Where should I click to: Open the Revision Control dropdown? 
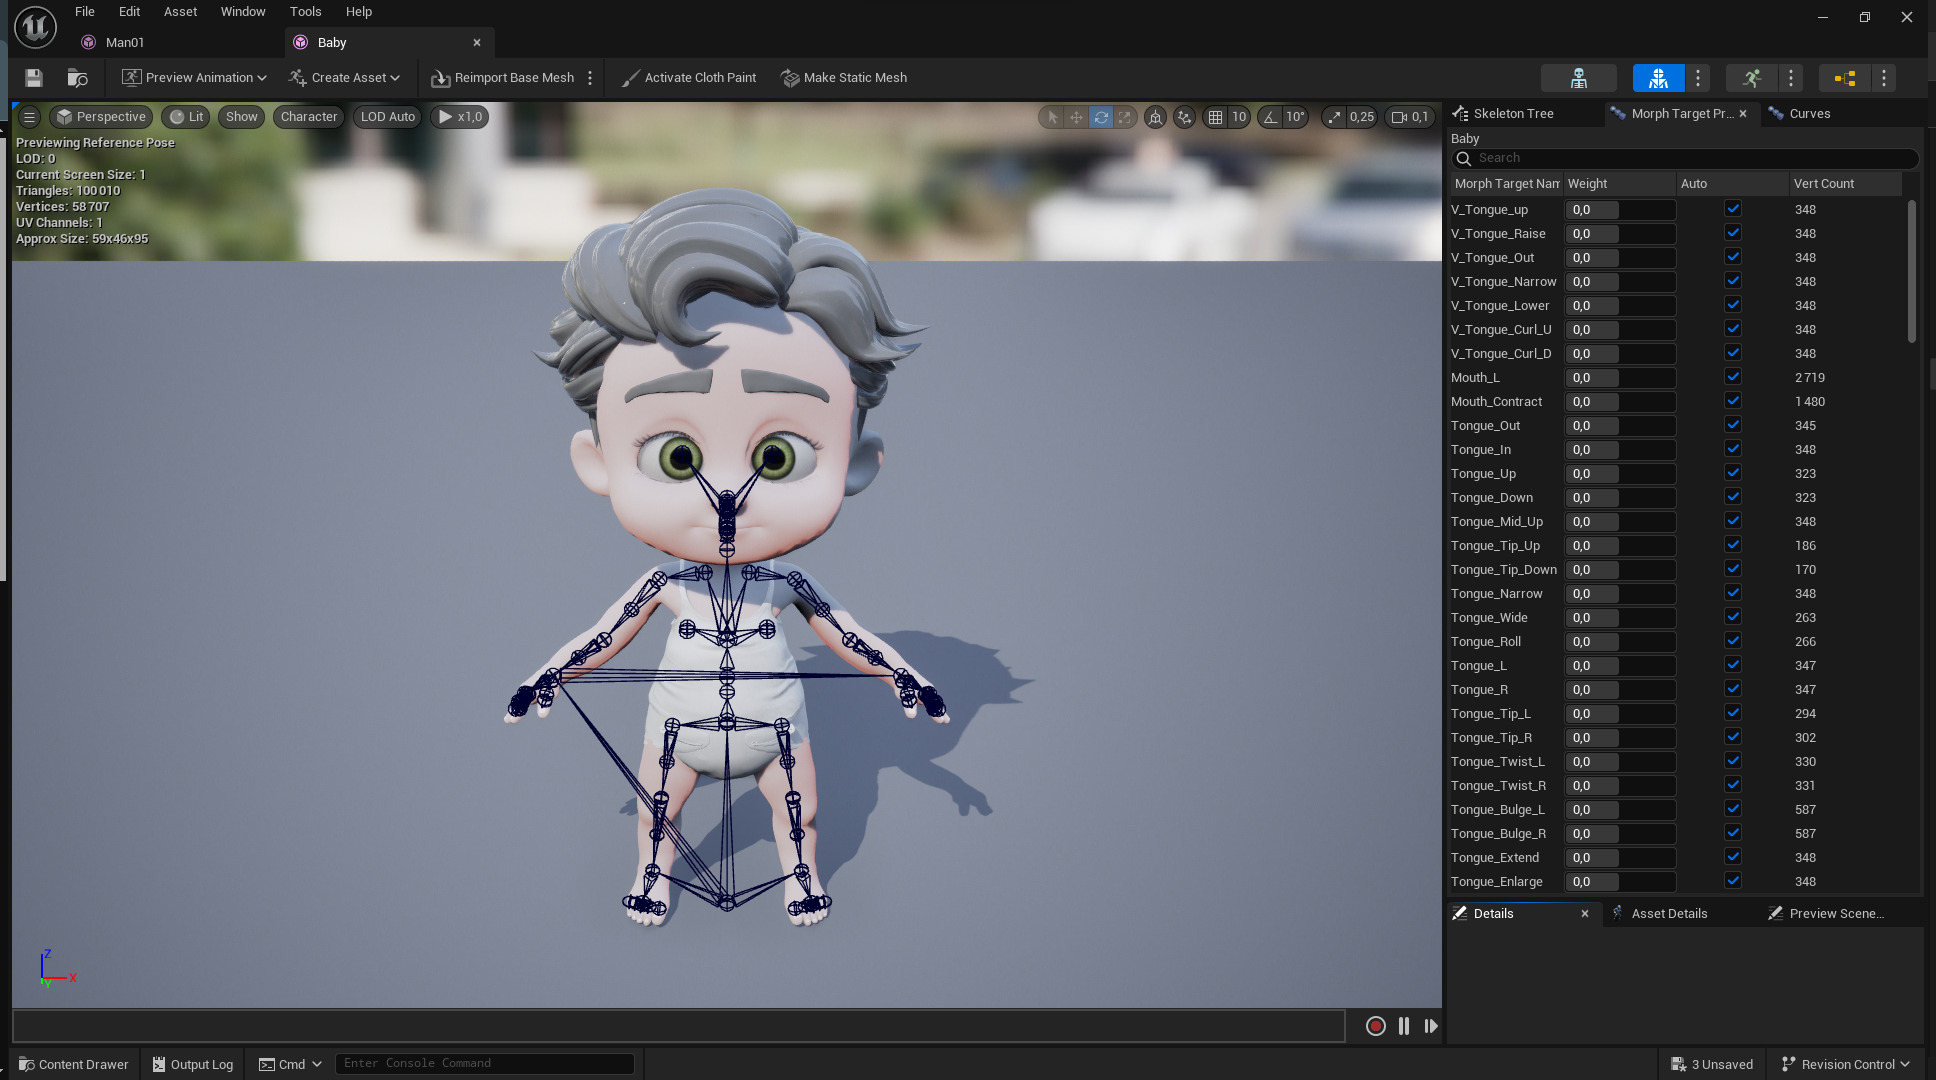click(x=1845, y=1064)
